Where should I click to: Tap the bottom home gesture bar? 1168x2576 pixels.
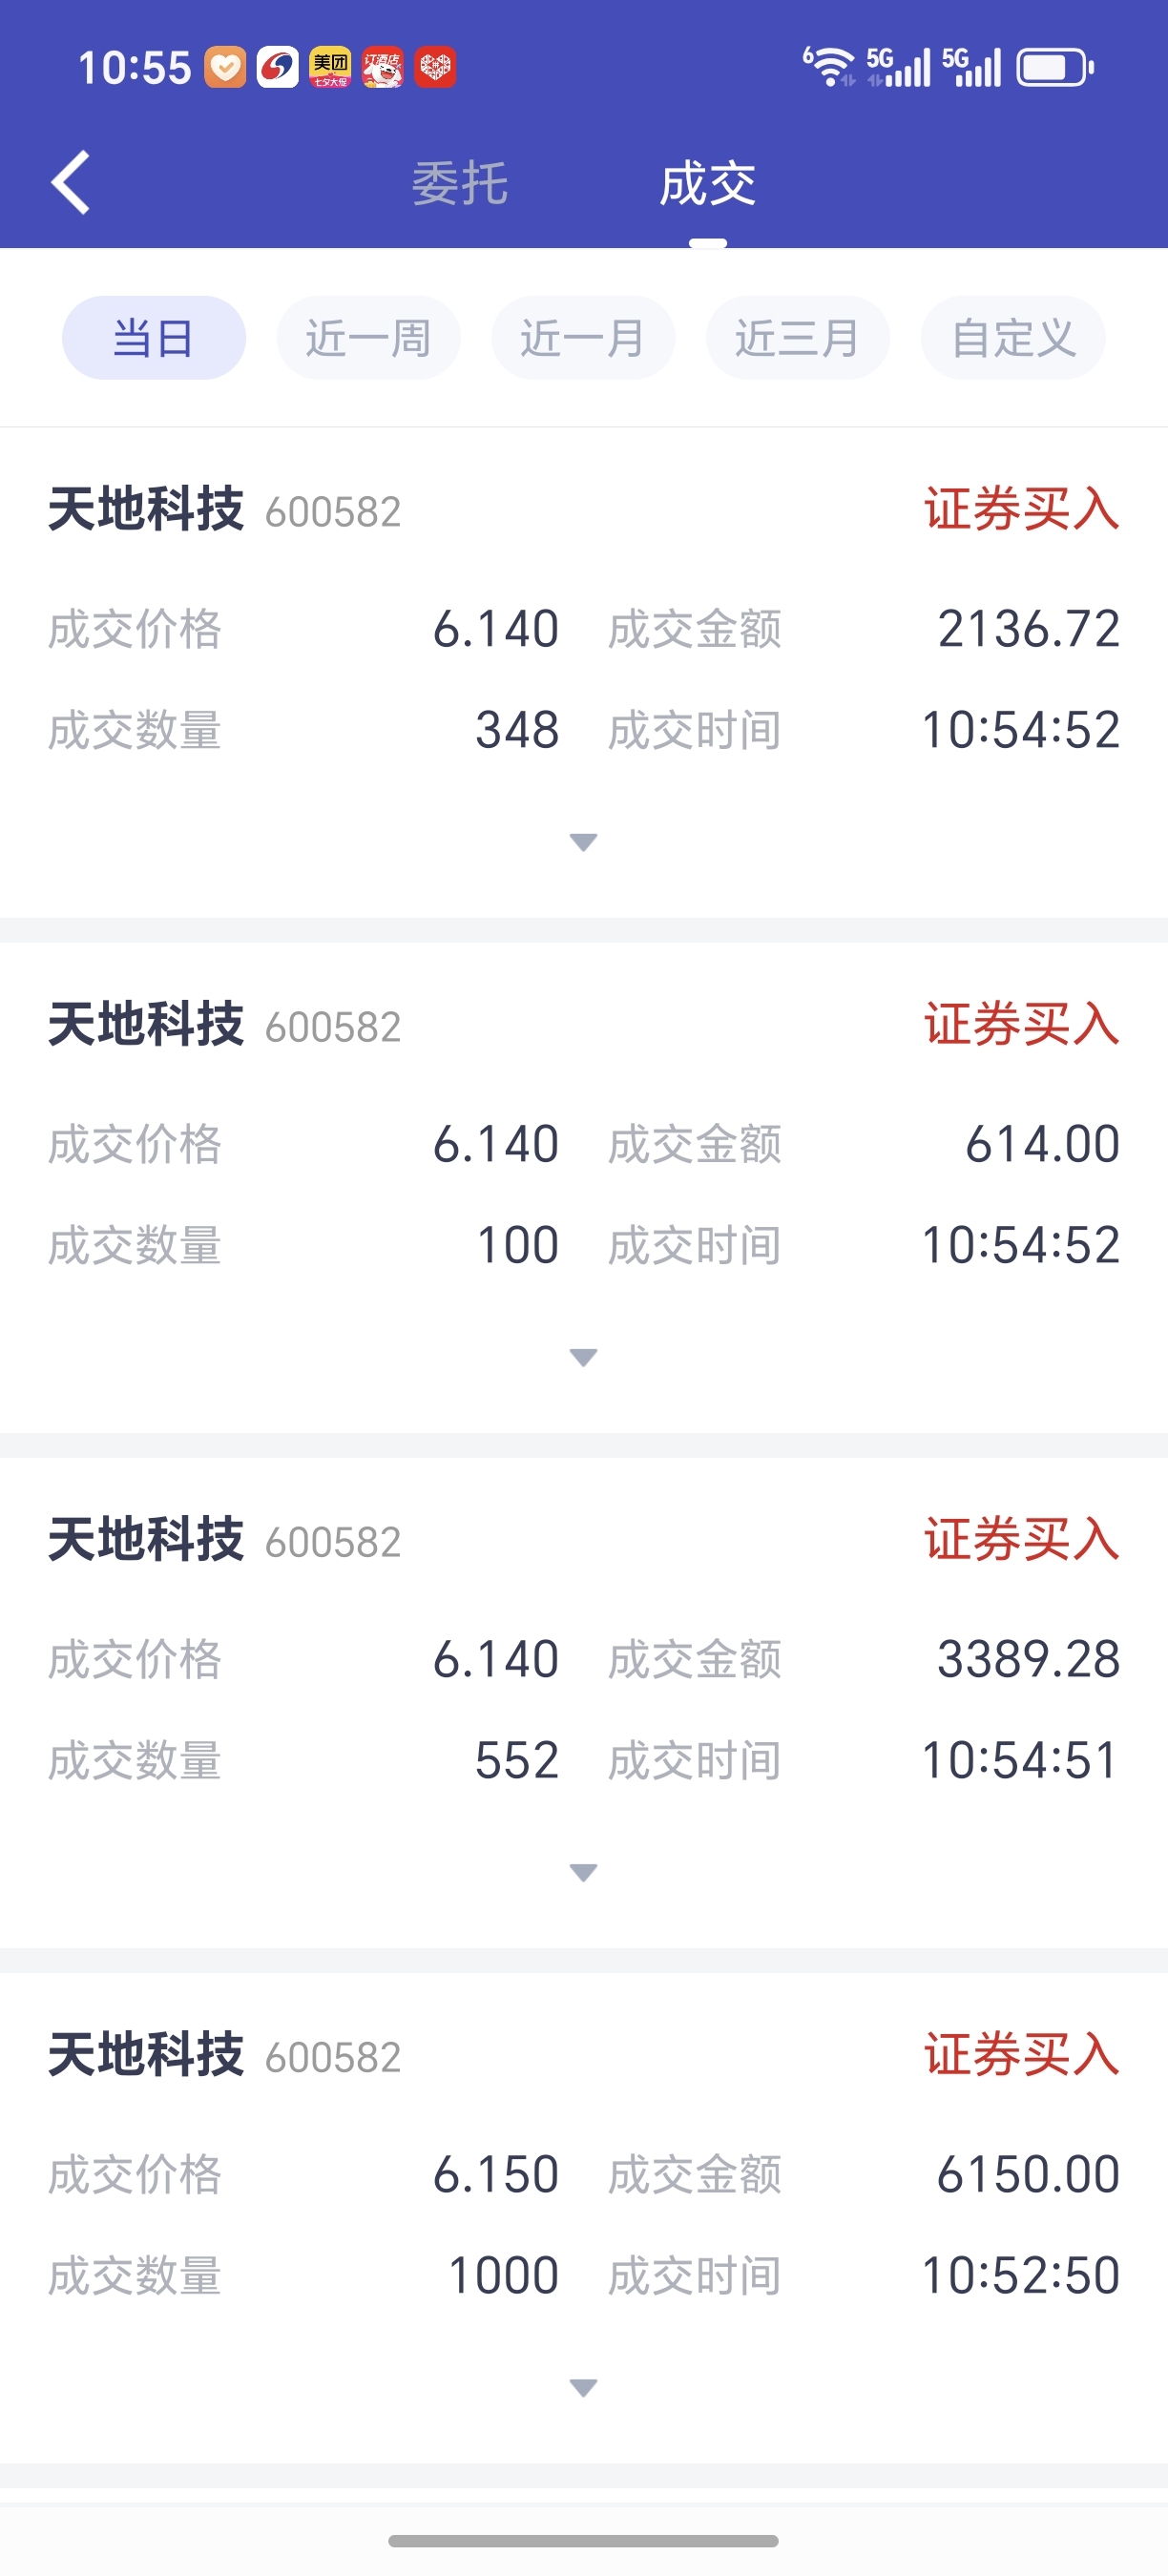(583, 2541)
